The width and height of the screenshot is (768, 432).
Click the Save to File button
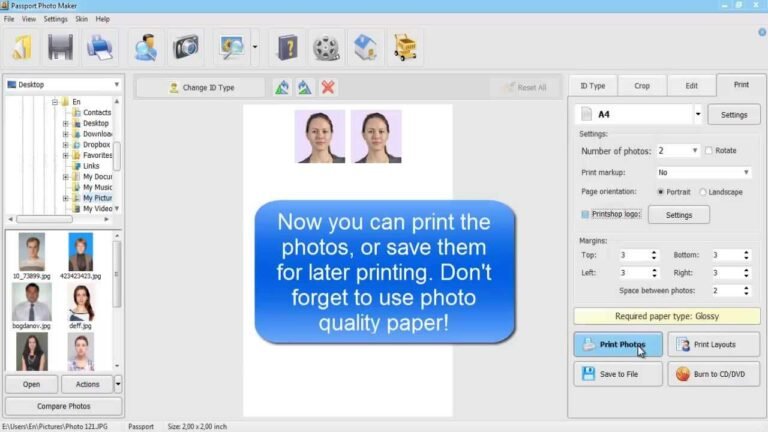(618, 374)
